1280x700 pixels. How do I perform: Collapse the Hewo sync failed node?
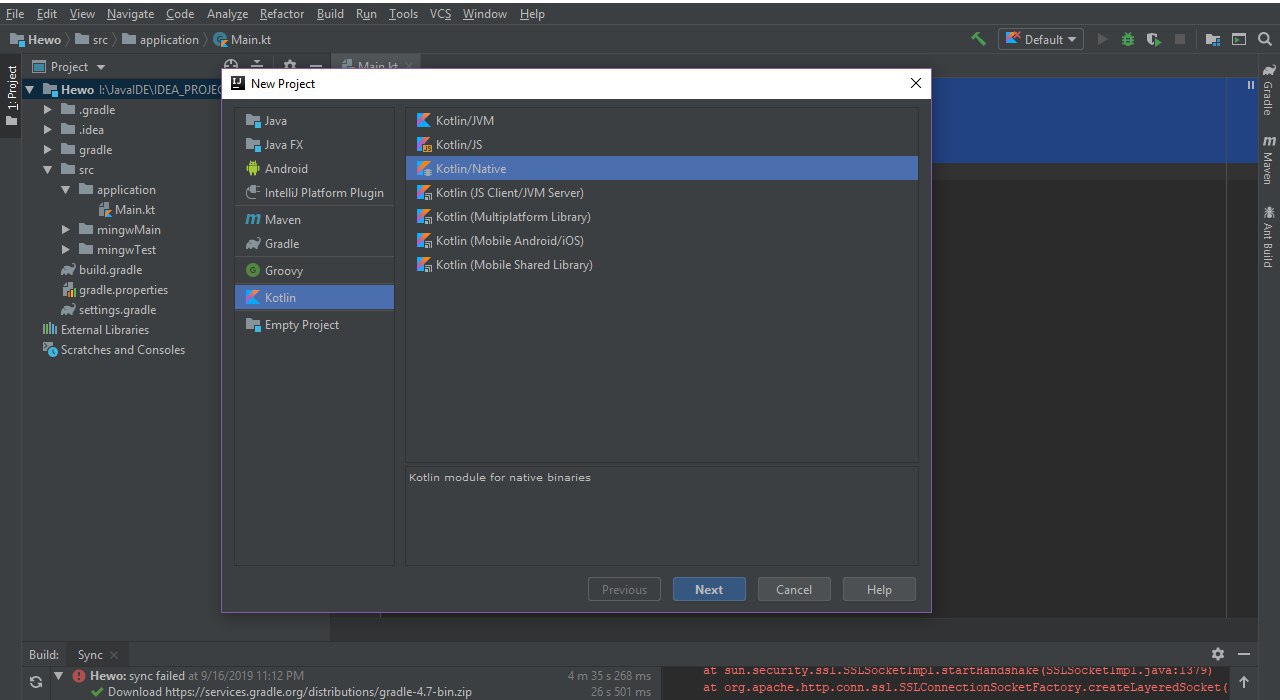59,676
